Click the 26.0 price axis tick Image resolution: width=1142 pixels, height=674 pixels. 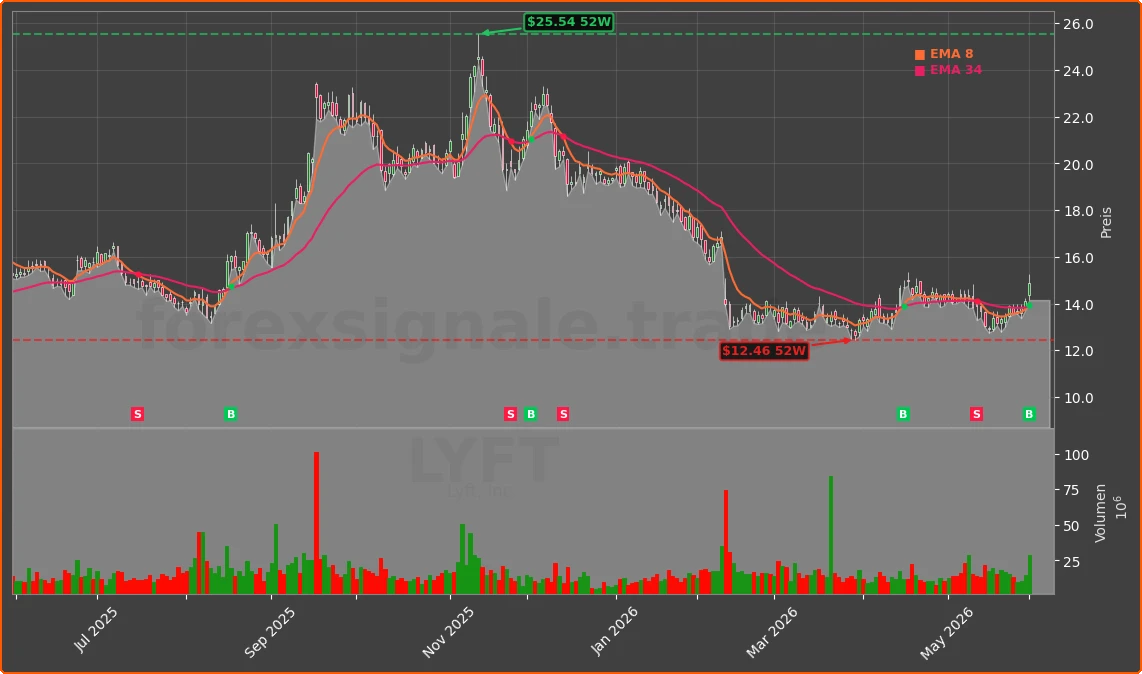click(x=1079, y=25)
